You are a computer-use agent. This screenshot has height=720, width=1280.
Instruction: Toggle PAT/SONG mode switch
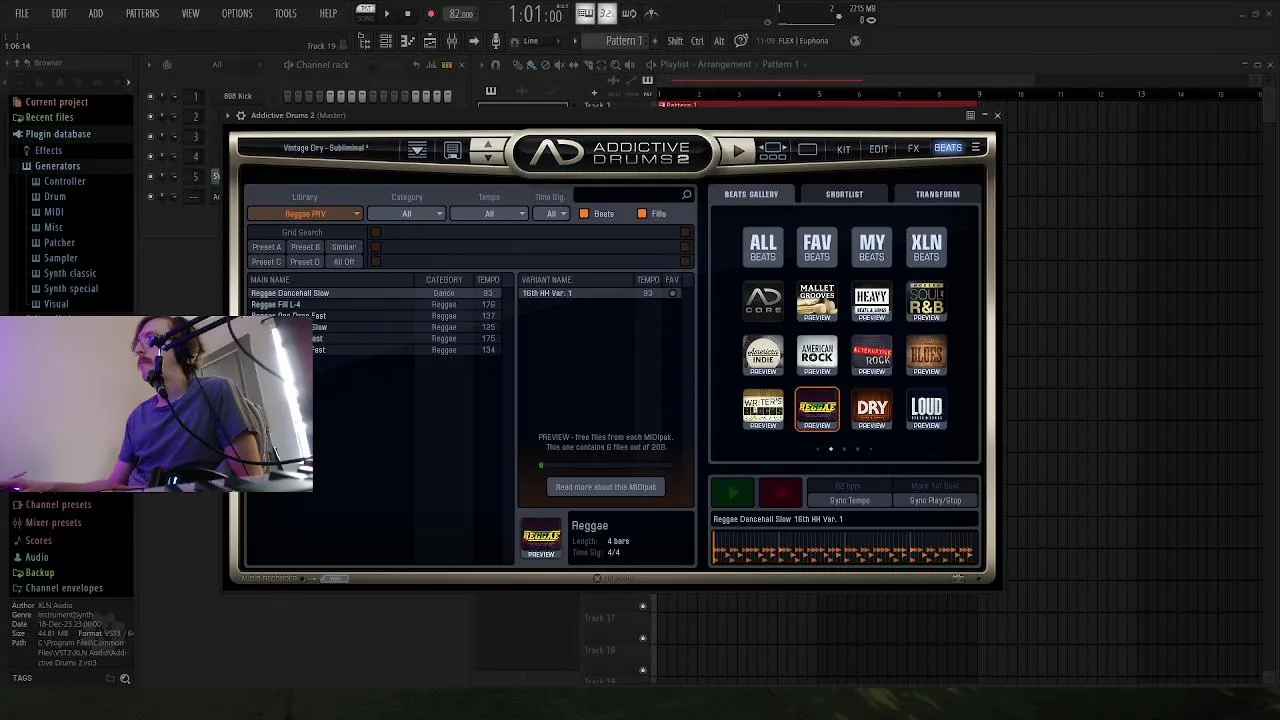coord(366,14)
